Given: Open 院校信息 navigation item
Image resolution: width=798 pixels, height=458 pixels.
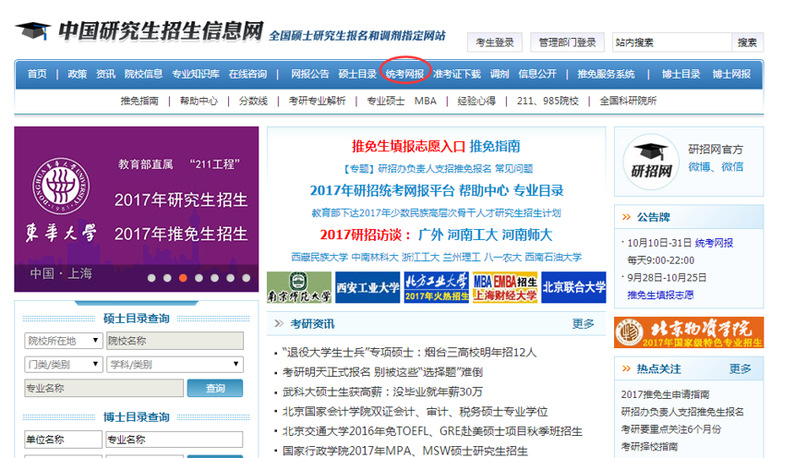Looking at the screenshot, I should [144, 74].
